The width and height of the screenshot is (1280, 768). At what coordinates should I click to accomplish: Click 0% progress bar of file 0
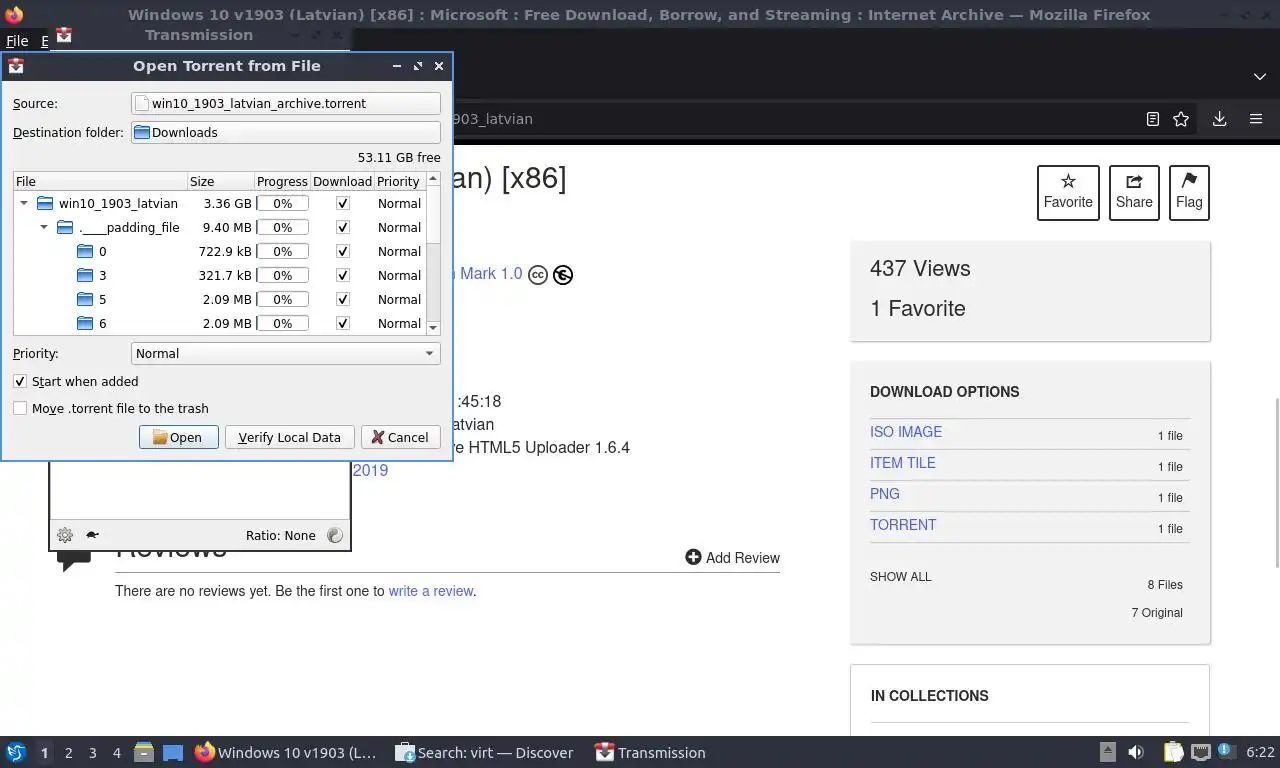point(282,251)
